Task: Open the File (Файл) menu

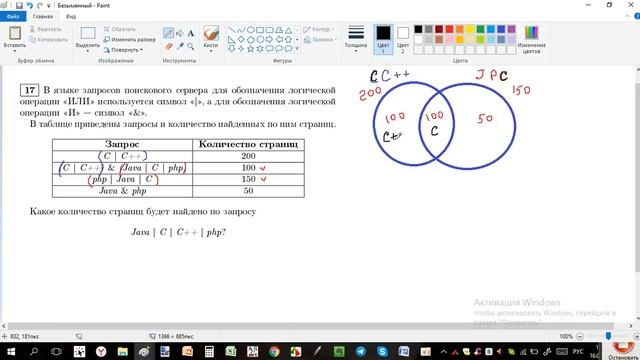Action: 13,16
